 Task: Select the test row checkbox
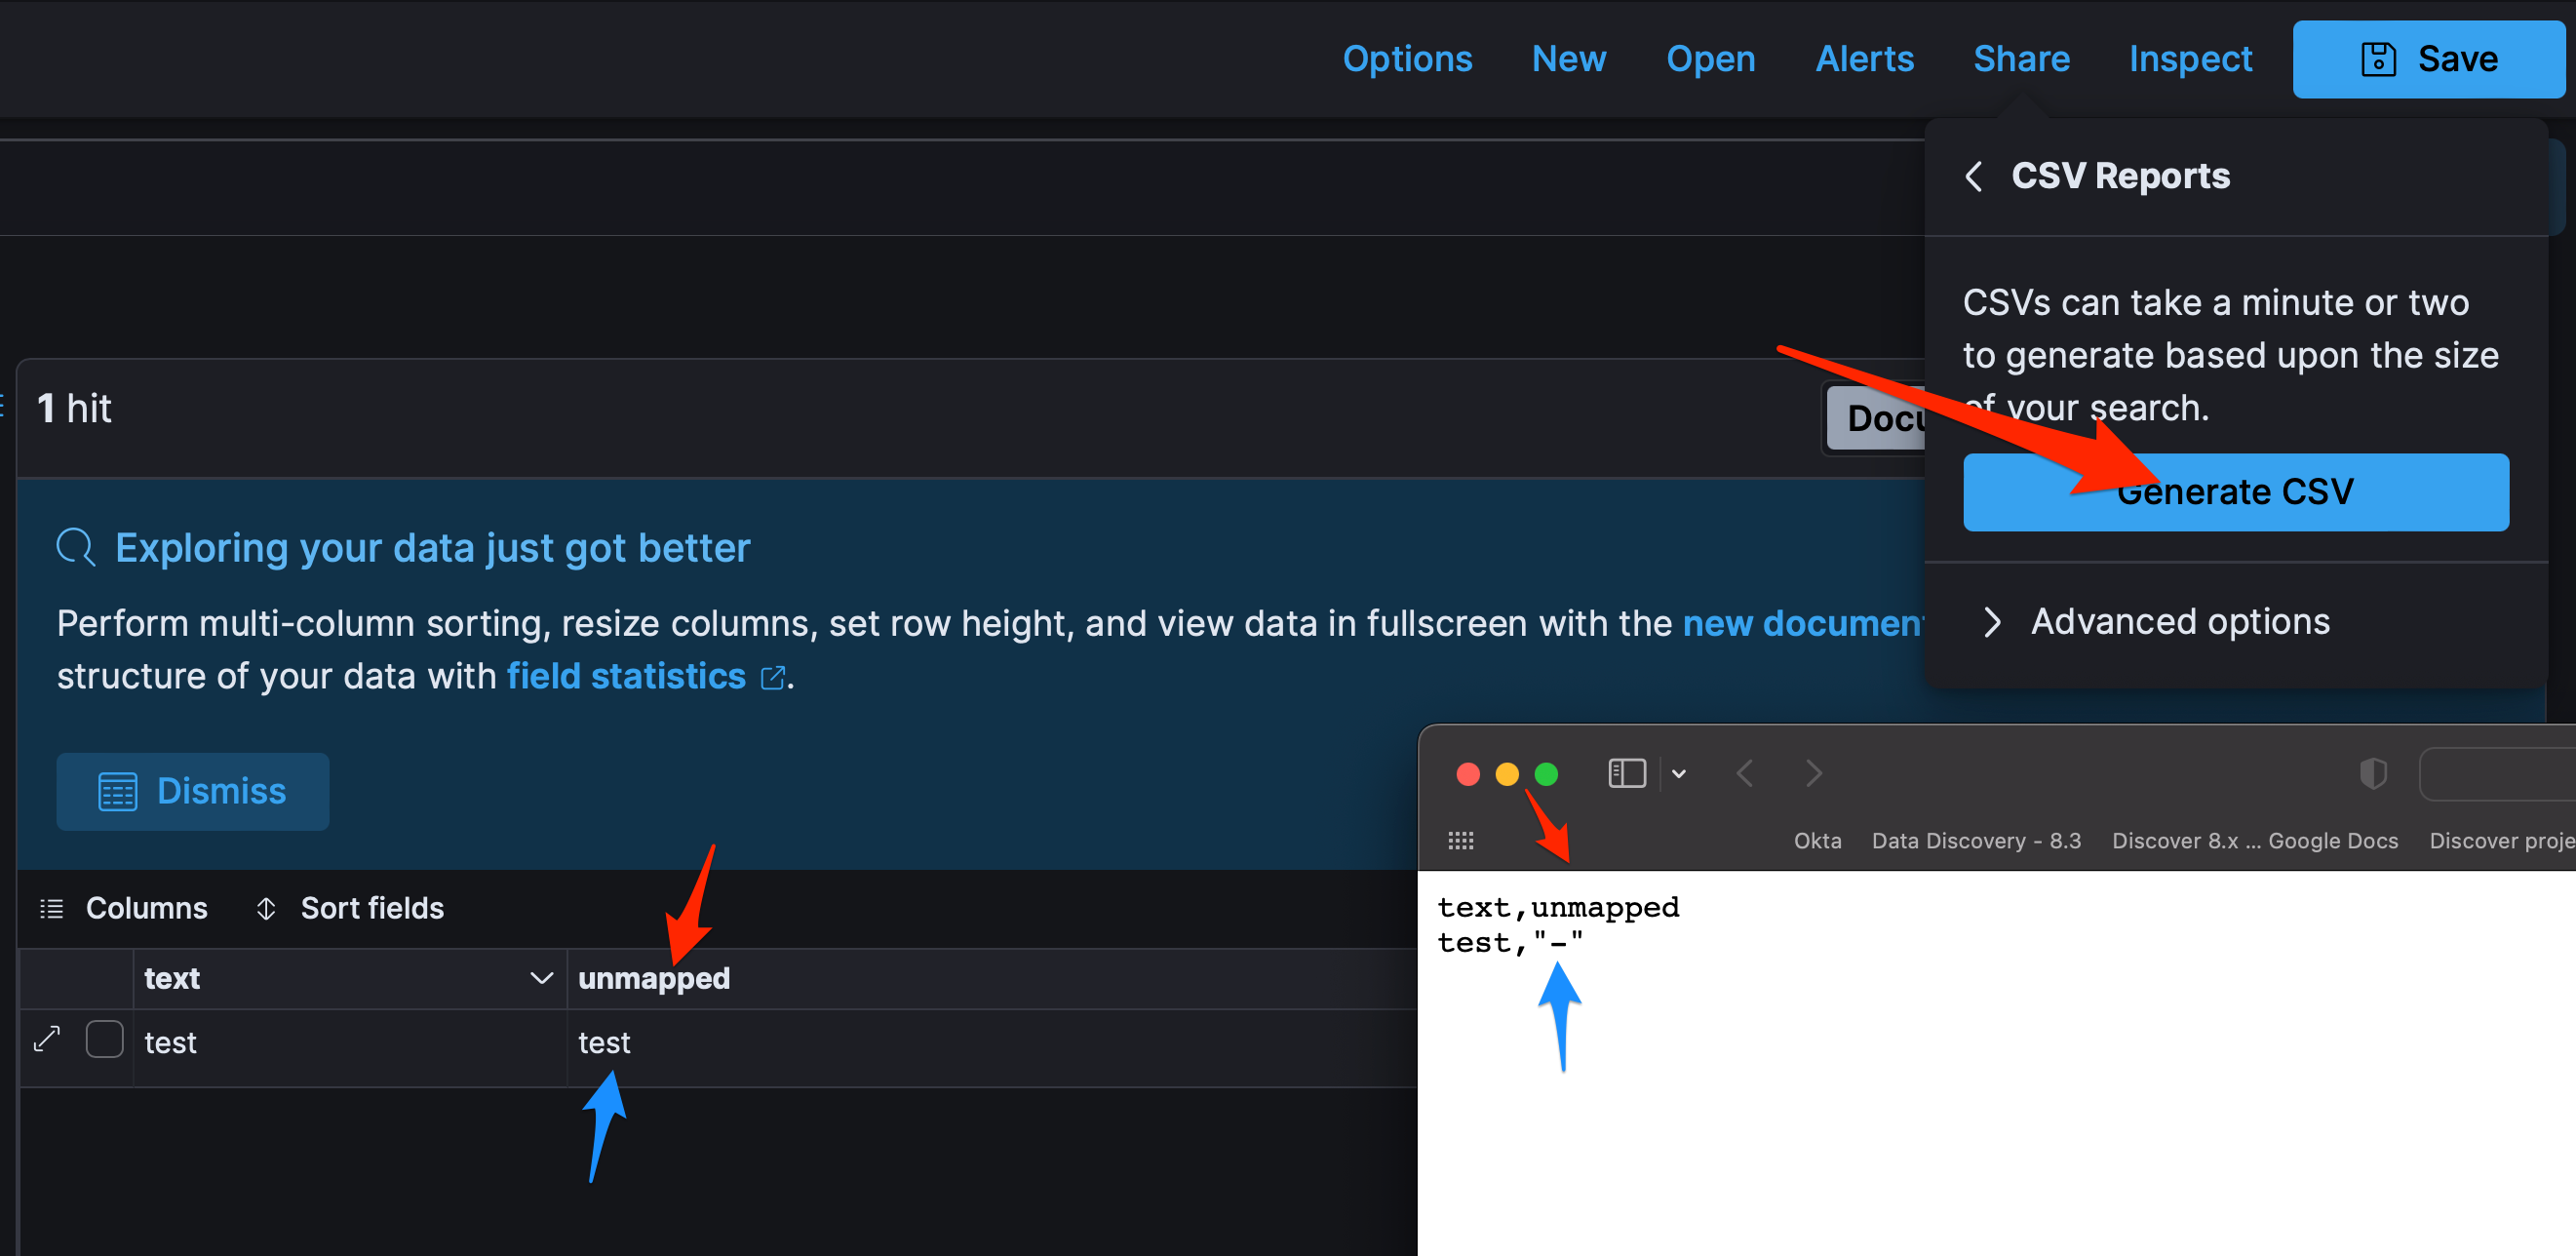[x=105, y=1039]
